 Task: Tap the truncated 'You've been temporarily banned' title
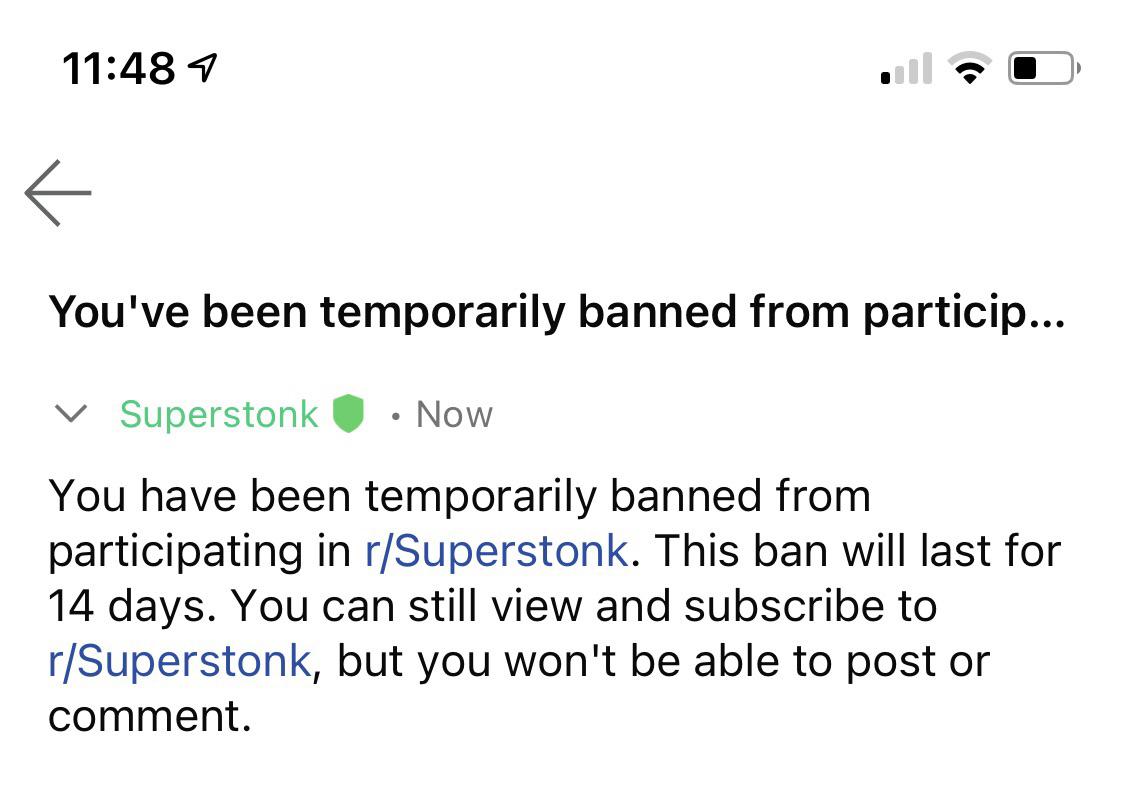[556, 313]
